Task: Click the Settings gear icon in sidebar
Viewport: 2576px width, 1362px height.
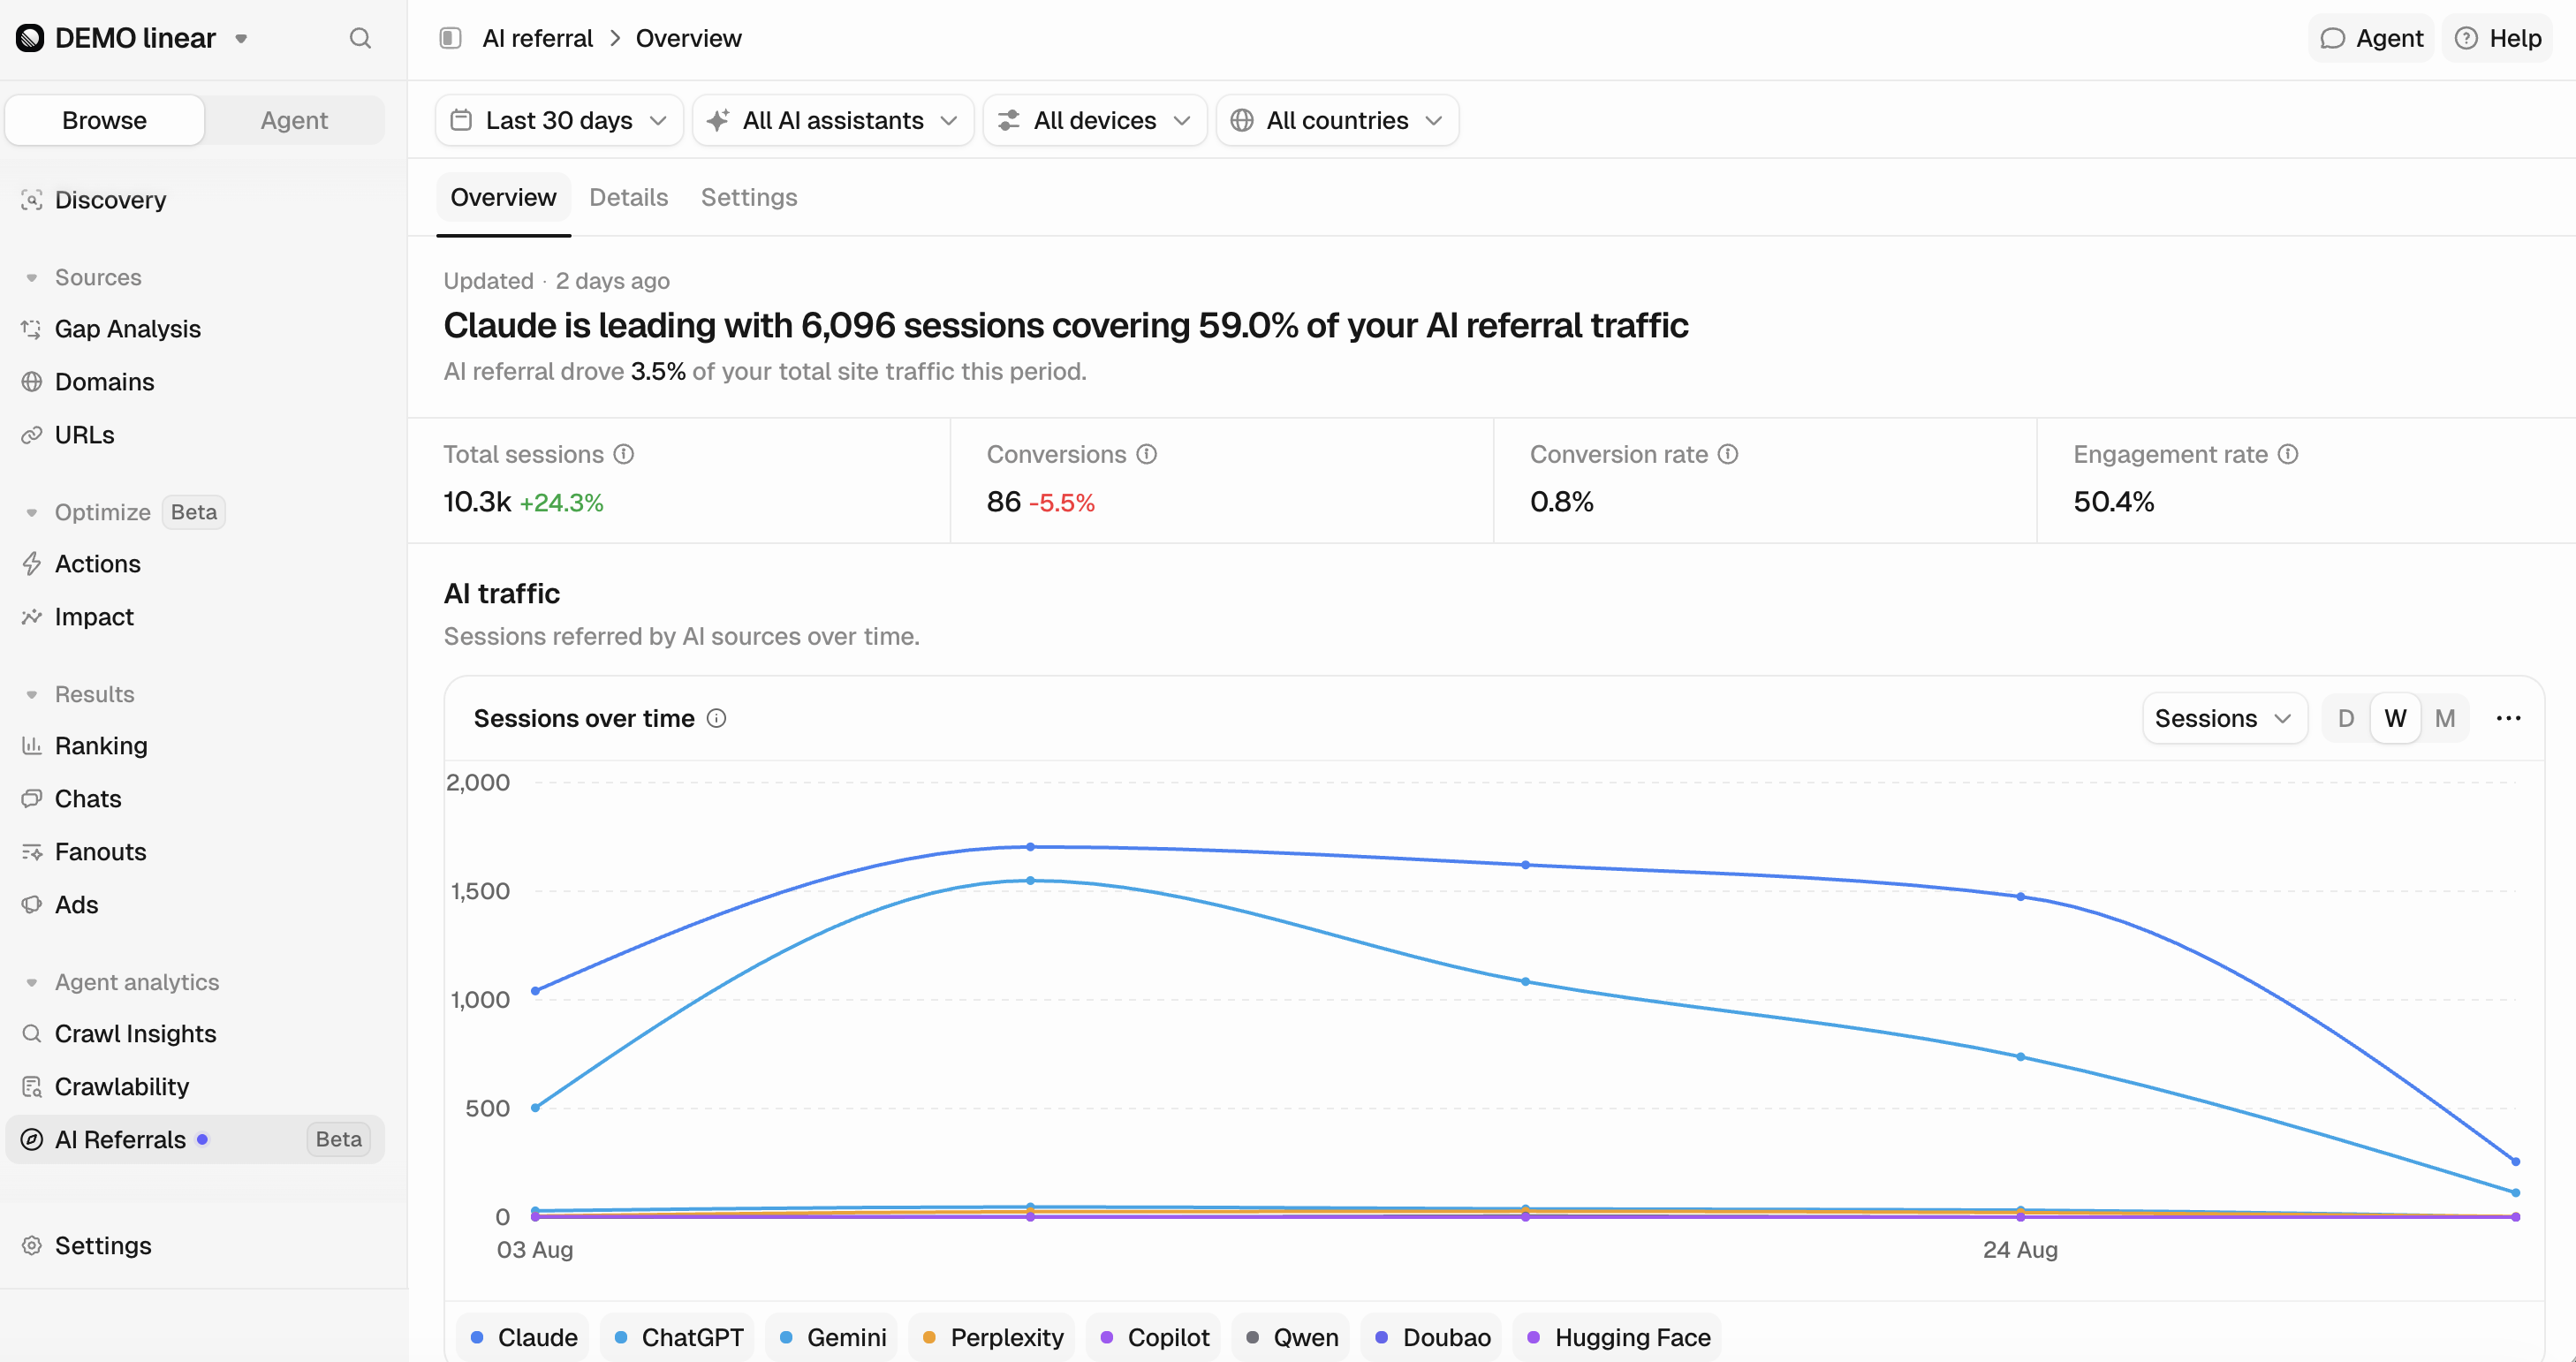Action: click(32, 1246)
